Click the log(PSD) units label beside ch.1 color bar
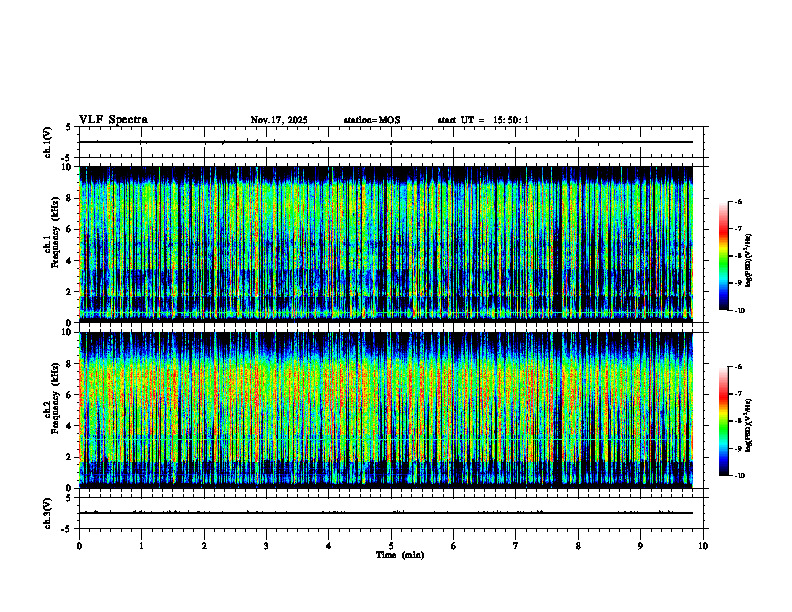The width and height of the screenshot is (792, 612). point(749,260)
